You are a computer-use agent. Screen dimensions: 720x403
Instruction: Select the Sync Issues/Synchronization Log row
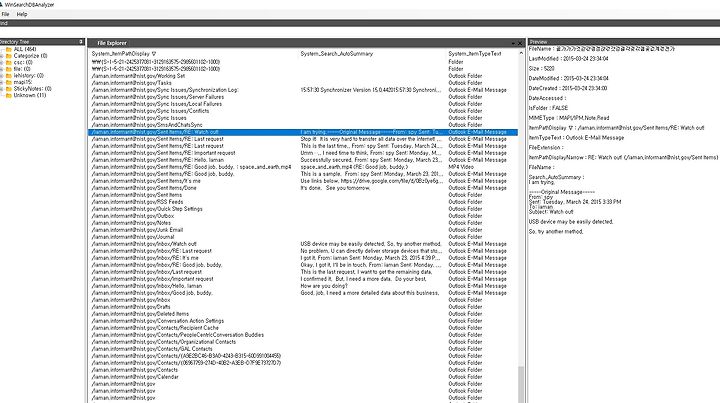(x=303, y=90)
